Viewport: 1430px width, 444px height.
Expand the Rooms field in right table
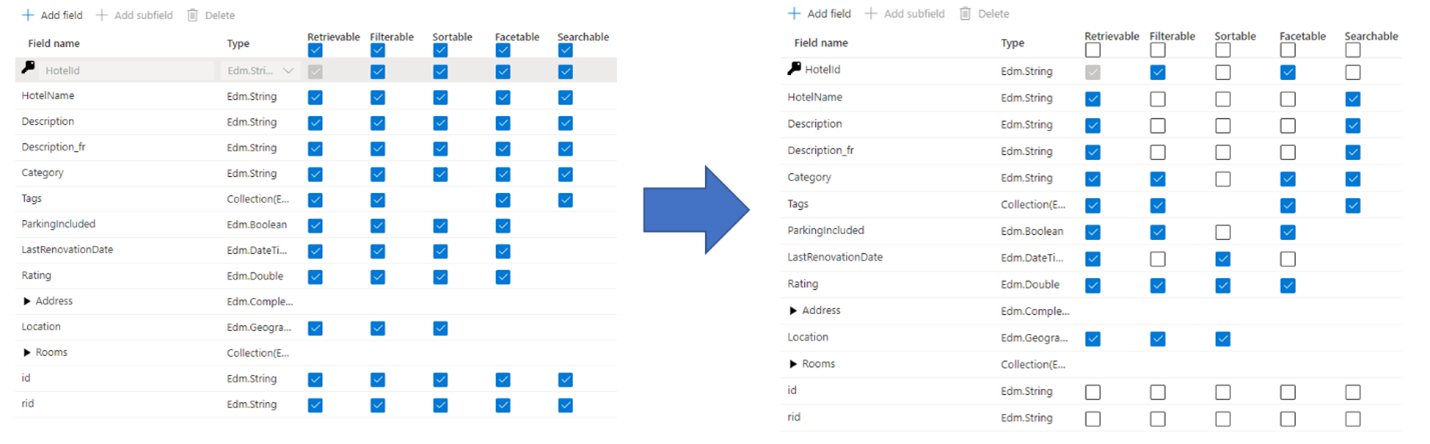(x=794, y=364)
